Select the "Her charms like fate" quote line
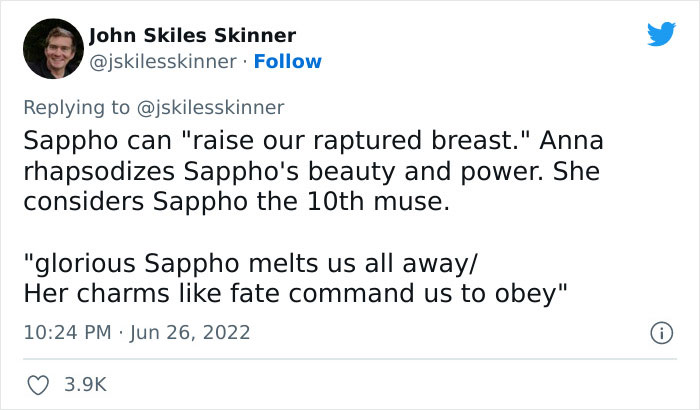Image resolution: width=700 pixels, height=410 pixels. [x=296, y=294]
